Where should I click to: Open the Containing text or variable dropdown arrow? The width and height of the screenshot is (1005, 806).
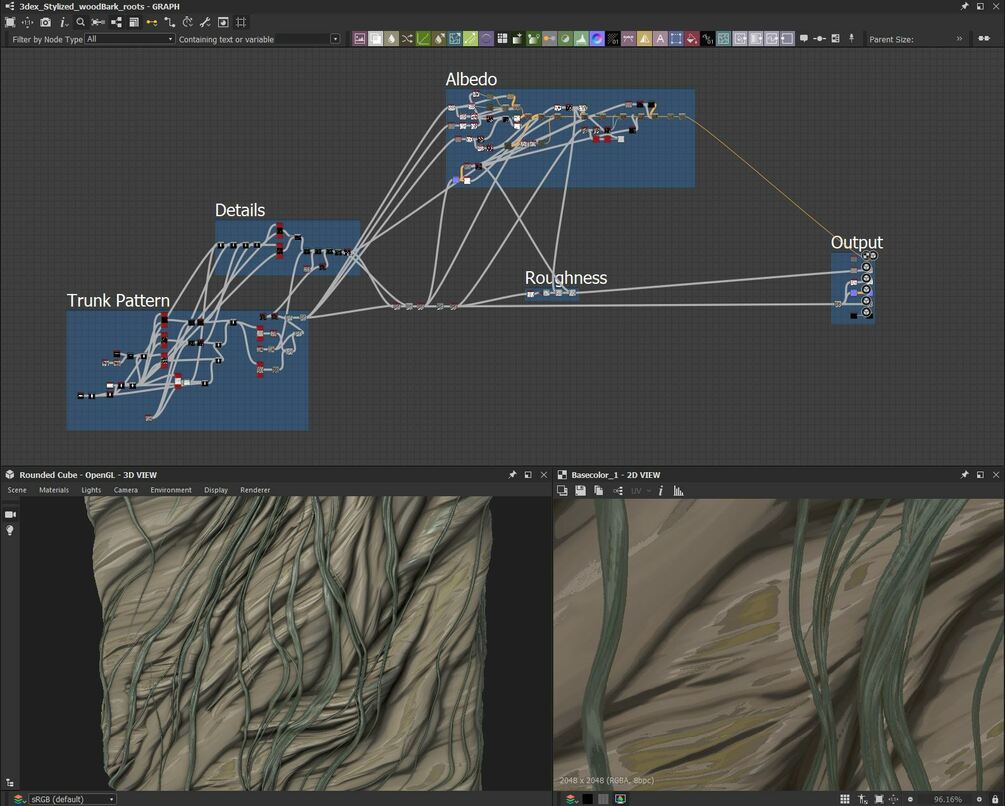coord(335,39)
